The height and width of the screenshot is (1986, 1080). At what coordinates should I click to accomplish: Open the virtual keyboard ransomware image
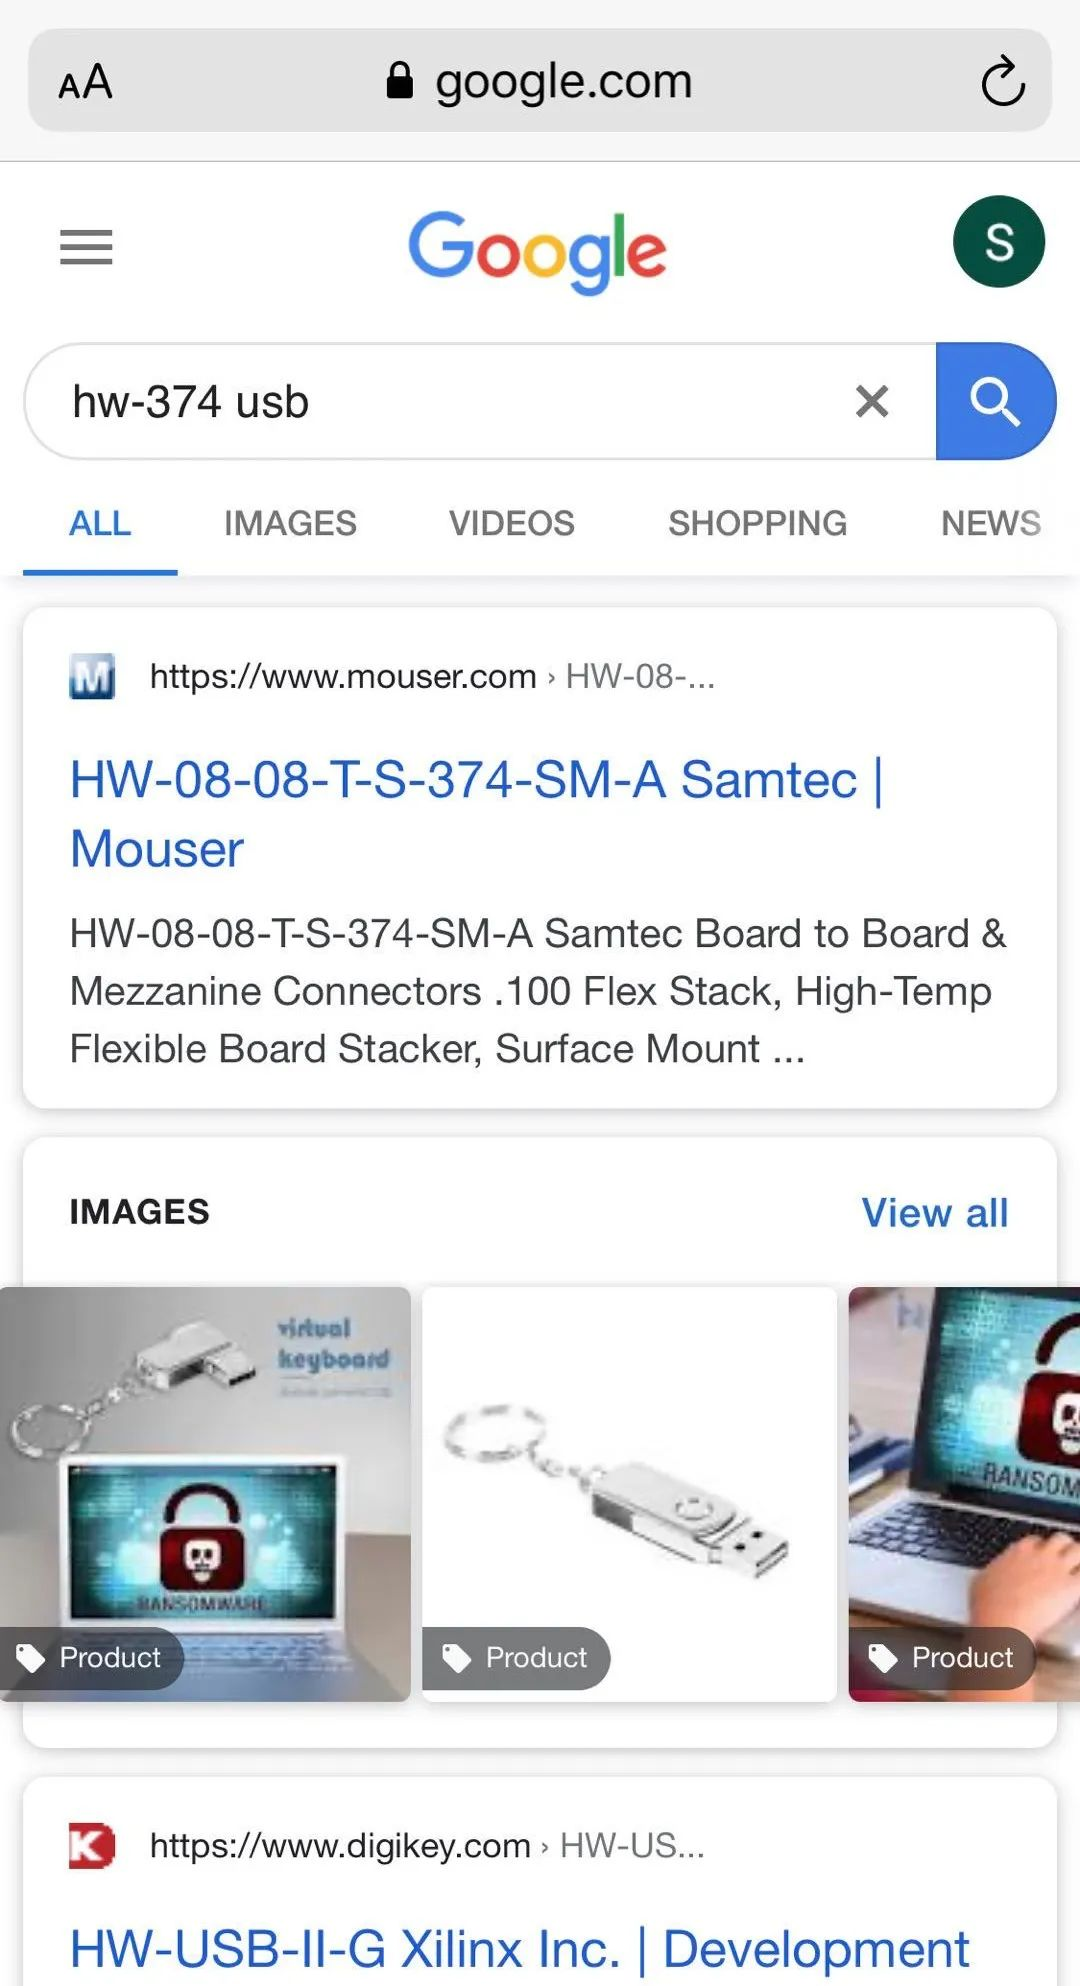tap(205, 1493)
